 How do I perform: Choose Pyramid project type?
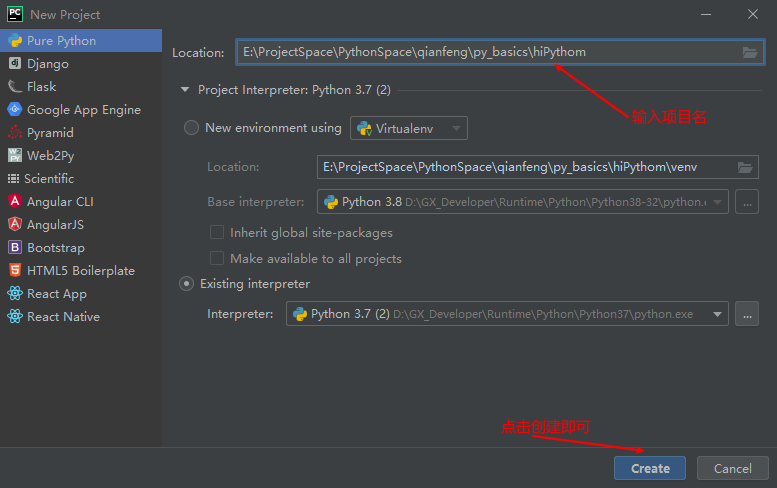81,132
